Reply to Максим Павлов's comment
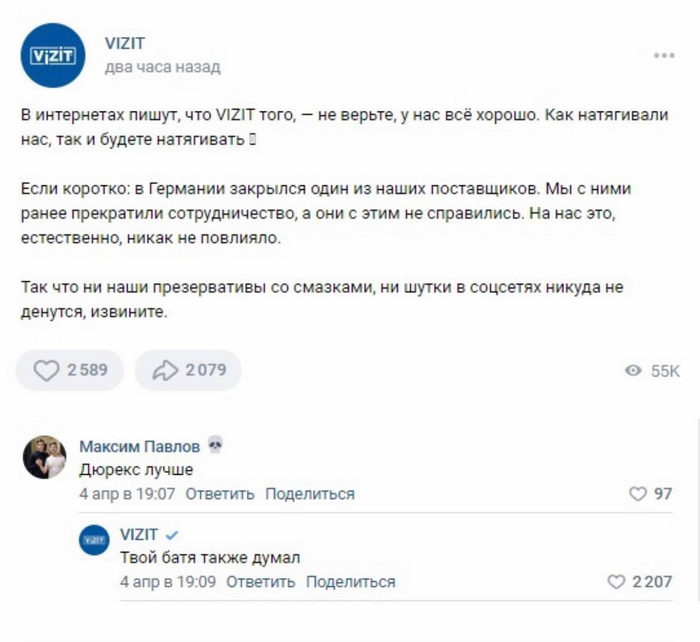This screenshot has width=700, height=642. pyautogui.click(x=220, y=494)
